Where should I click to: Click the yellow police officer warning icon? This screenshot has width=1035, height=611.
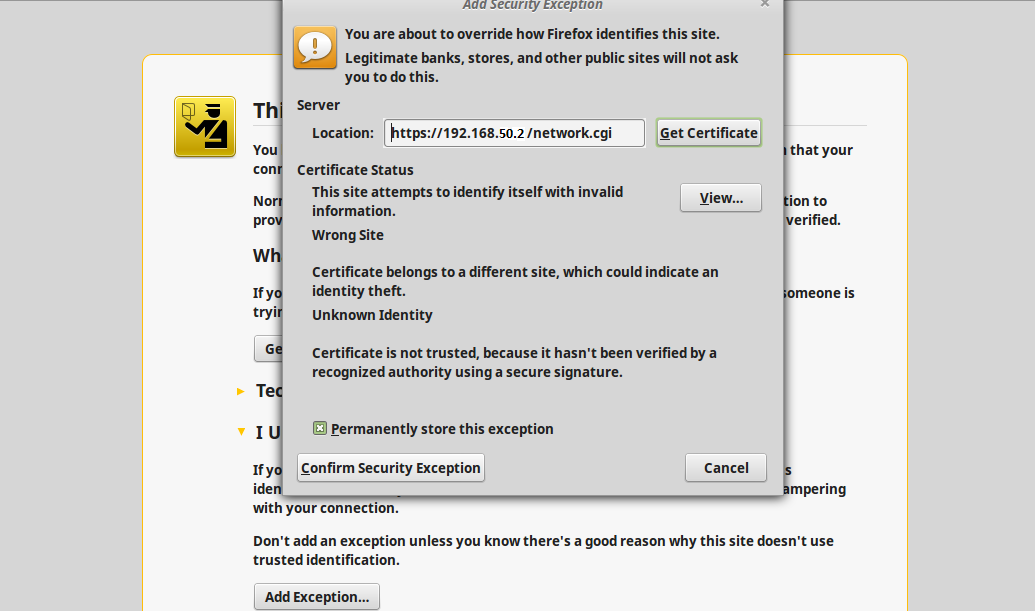tap(205, 127)
